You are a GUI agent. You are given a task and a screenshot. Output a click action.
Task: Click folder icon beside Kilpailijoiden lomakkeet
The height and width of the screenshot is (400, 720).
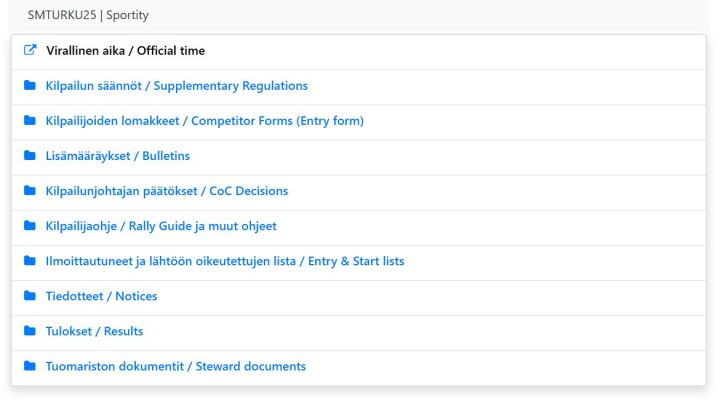click(x=29, y=121)
